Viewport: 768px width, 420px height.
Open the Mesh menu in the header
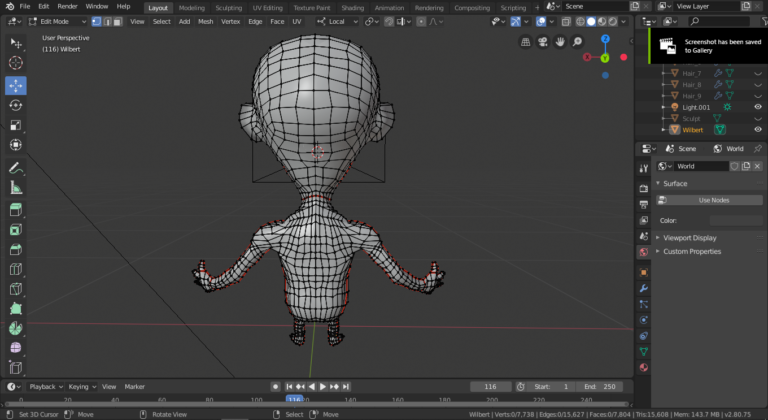point(205,21)
